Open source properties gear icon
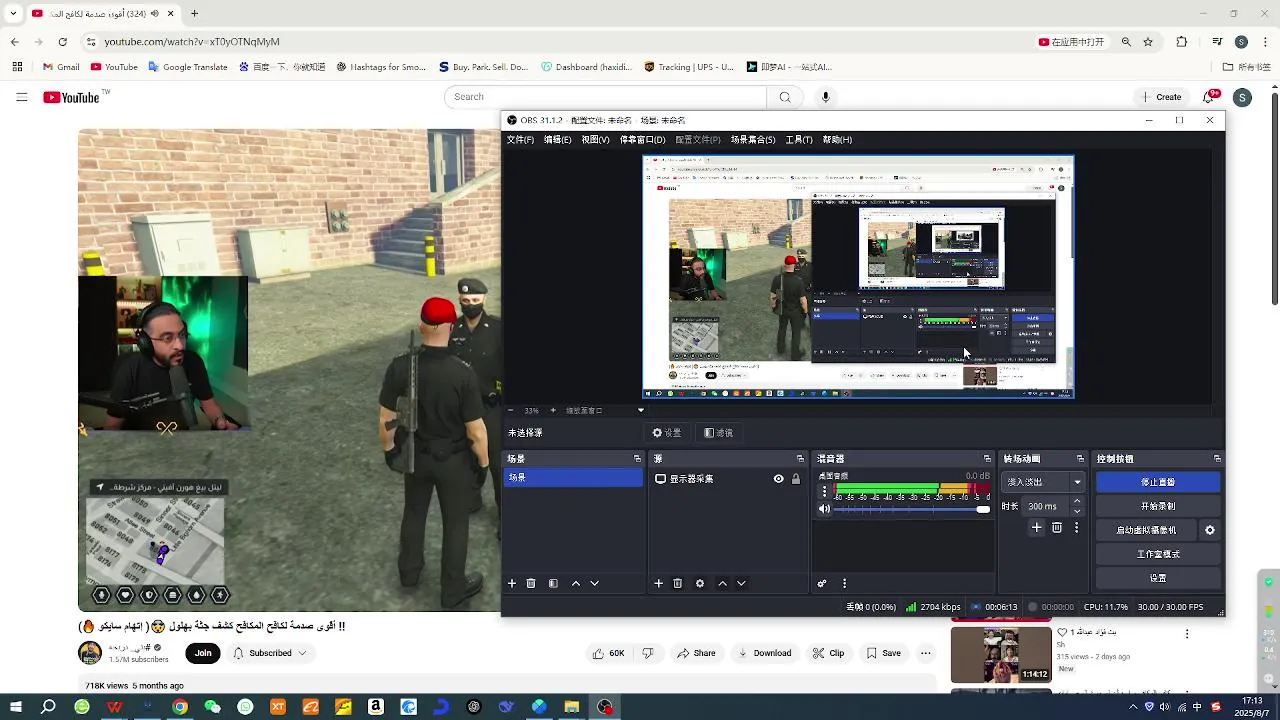Screen dimensions: 1280x720 pyautogui.click(x=699, y=583)
